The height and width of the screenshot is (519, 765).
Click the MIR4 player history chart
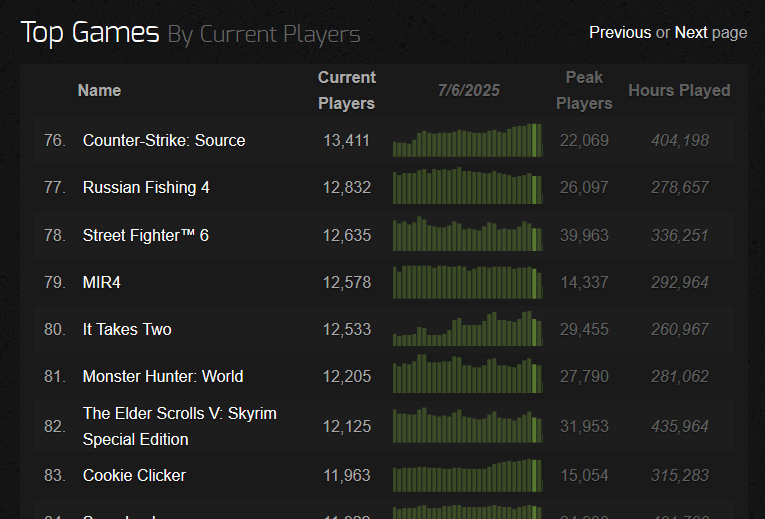coord(467,282)
